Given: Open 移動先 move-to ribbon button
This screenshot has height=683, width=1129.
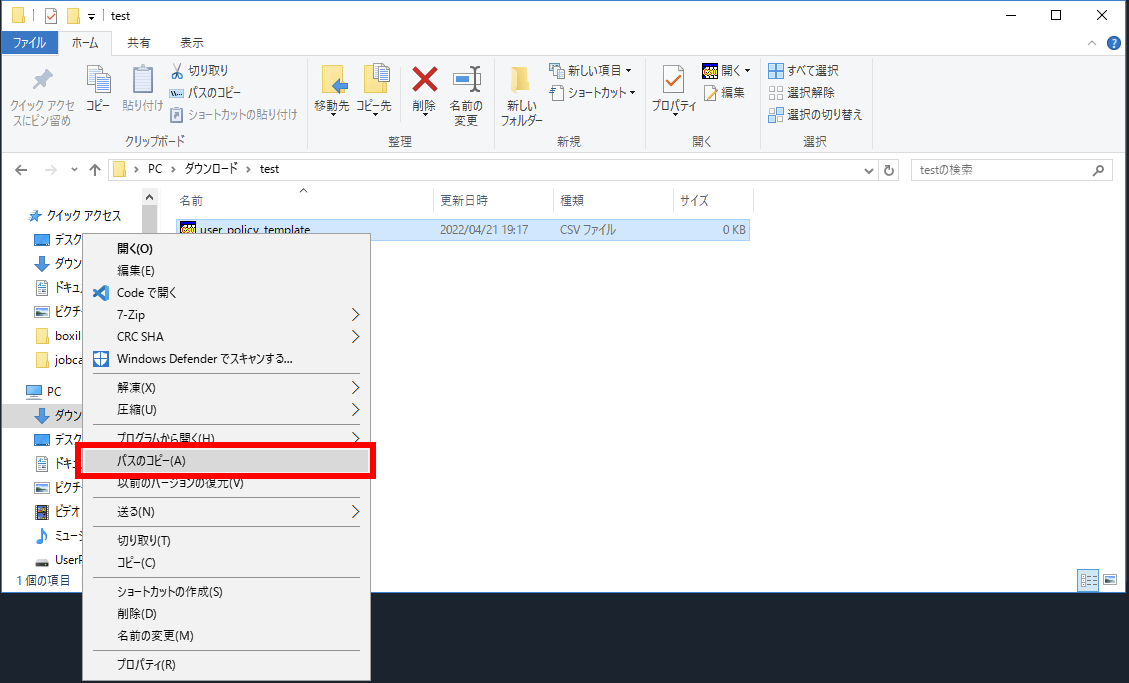Looking at the screenshot, I should (332, 91).
